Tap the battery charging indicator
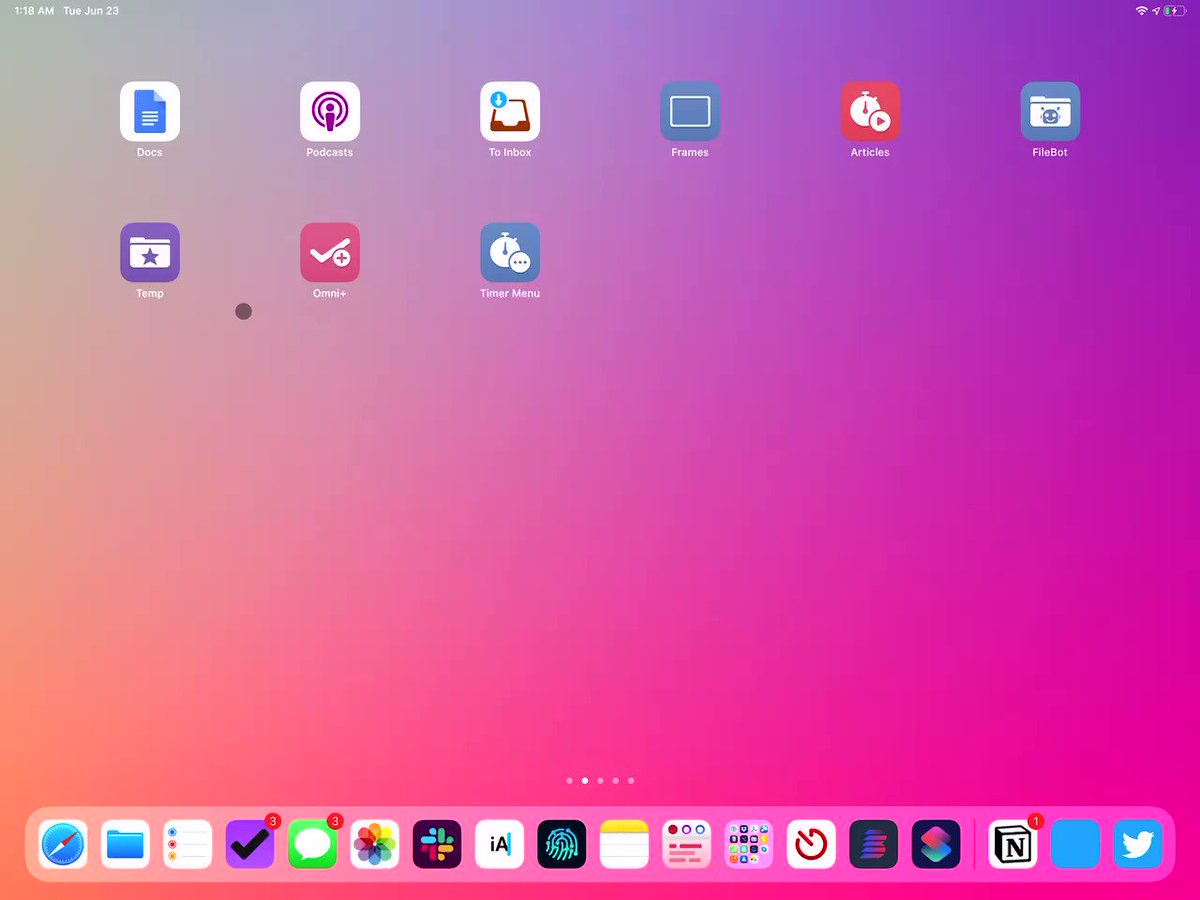Viewport: 1200px width, 900px height. point(1174,10)
